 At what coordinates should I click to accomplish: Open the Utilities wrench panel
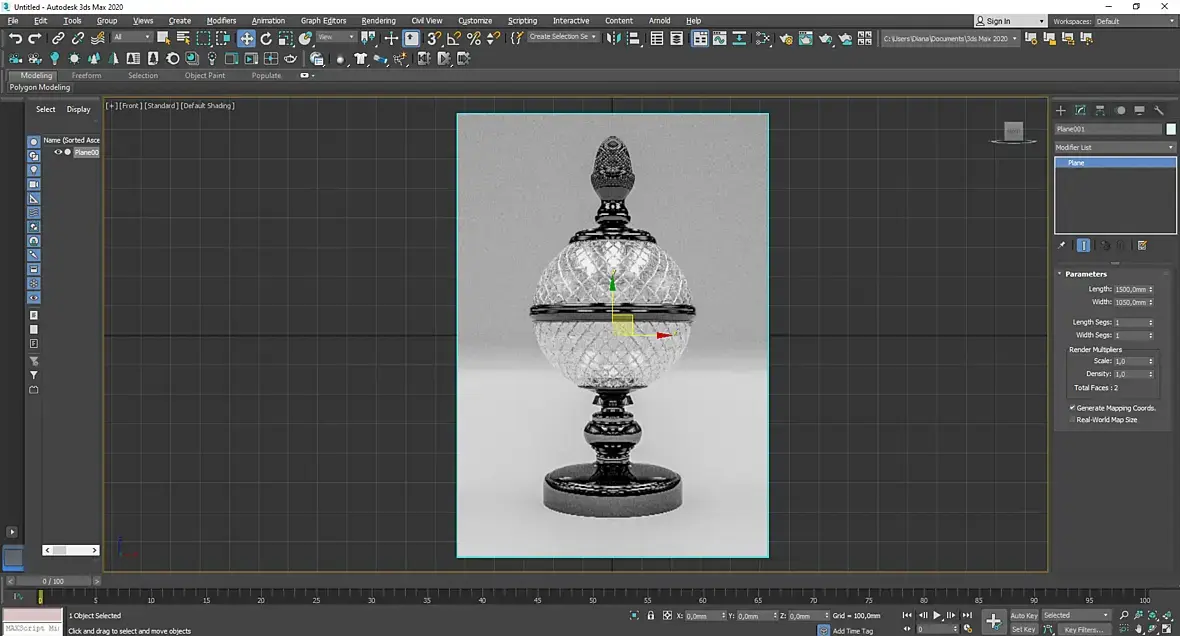pos(1159,110)
